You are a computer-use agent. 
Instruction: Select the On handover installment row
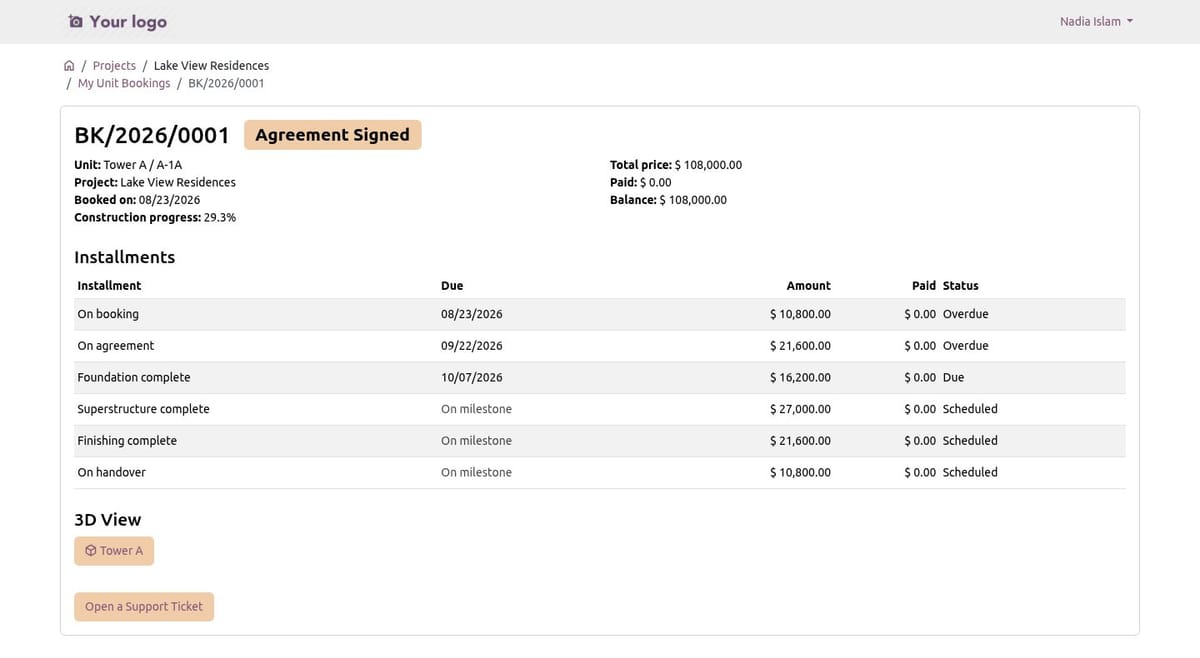point(600,473)
